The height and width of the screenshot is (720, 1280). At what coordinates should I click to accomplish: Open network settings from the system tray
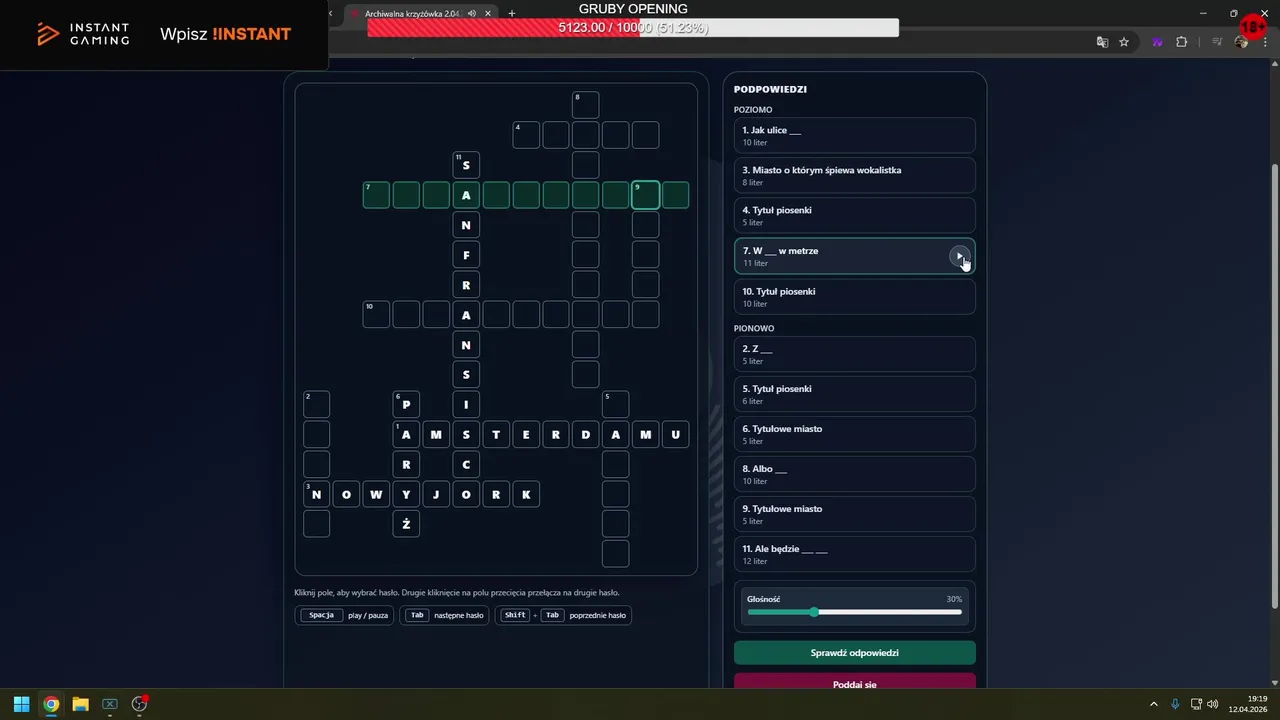[x=1196, y=704]
